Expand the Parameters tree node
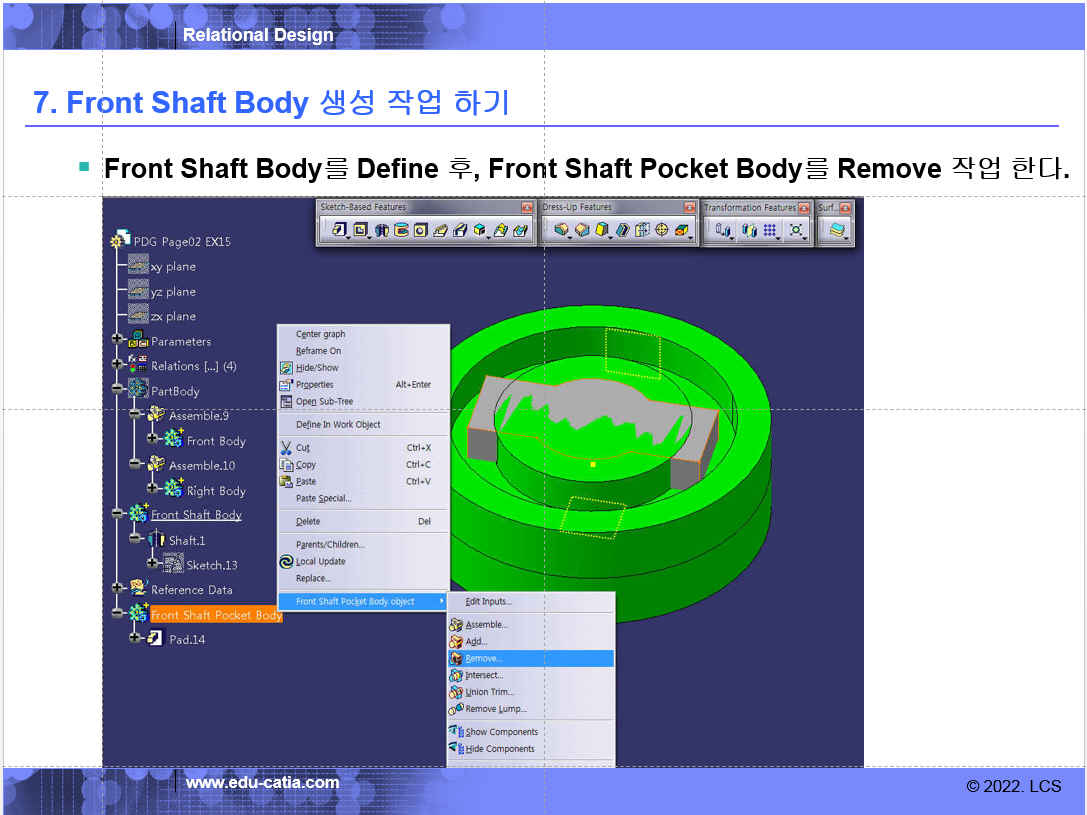1087x815 pixels. coord(118,341)
